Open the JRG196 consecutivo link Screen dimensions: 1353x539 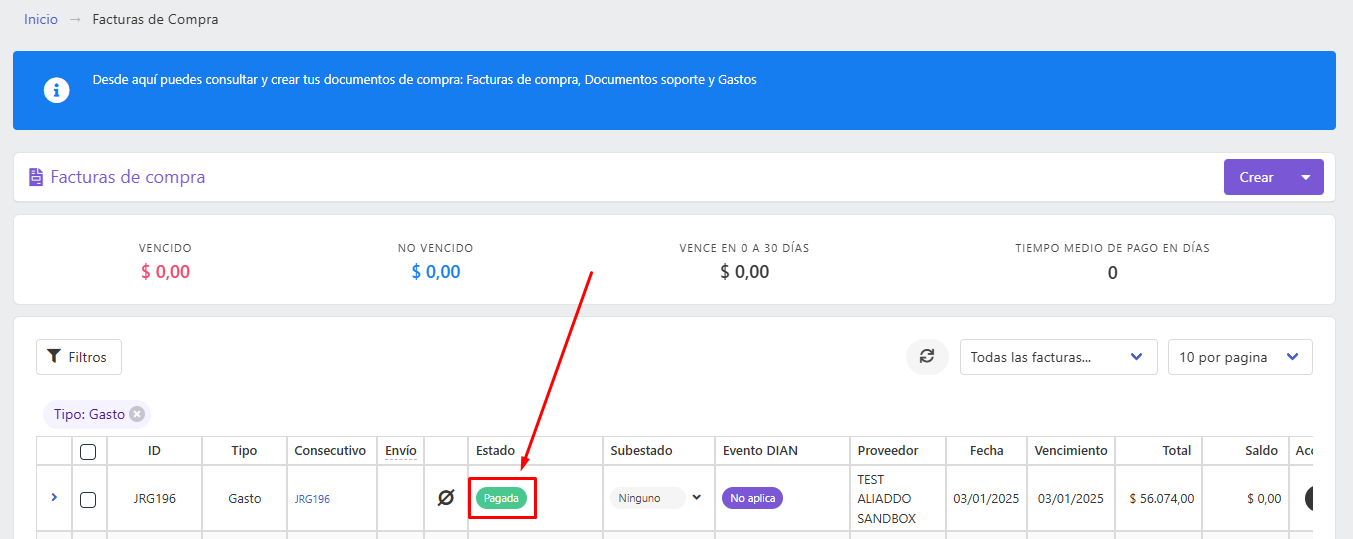[312, 499]
